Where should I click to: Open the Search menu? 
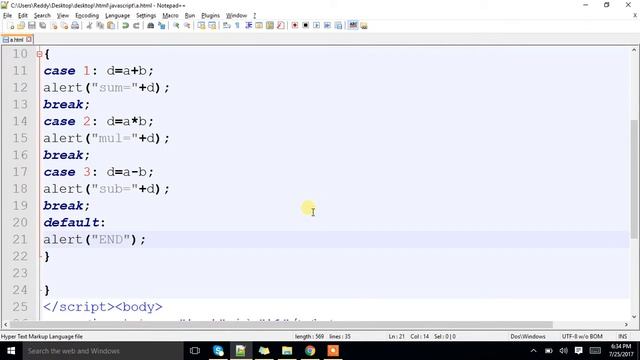tap(42, 16)
